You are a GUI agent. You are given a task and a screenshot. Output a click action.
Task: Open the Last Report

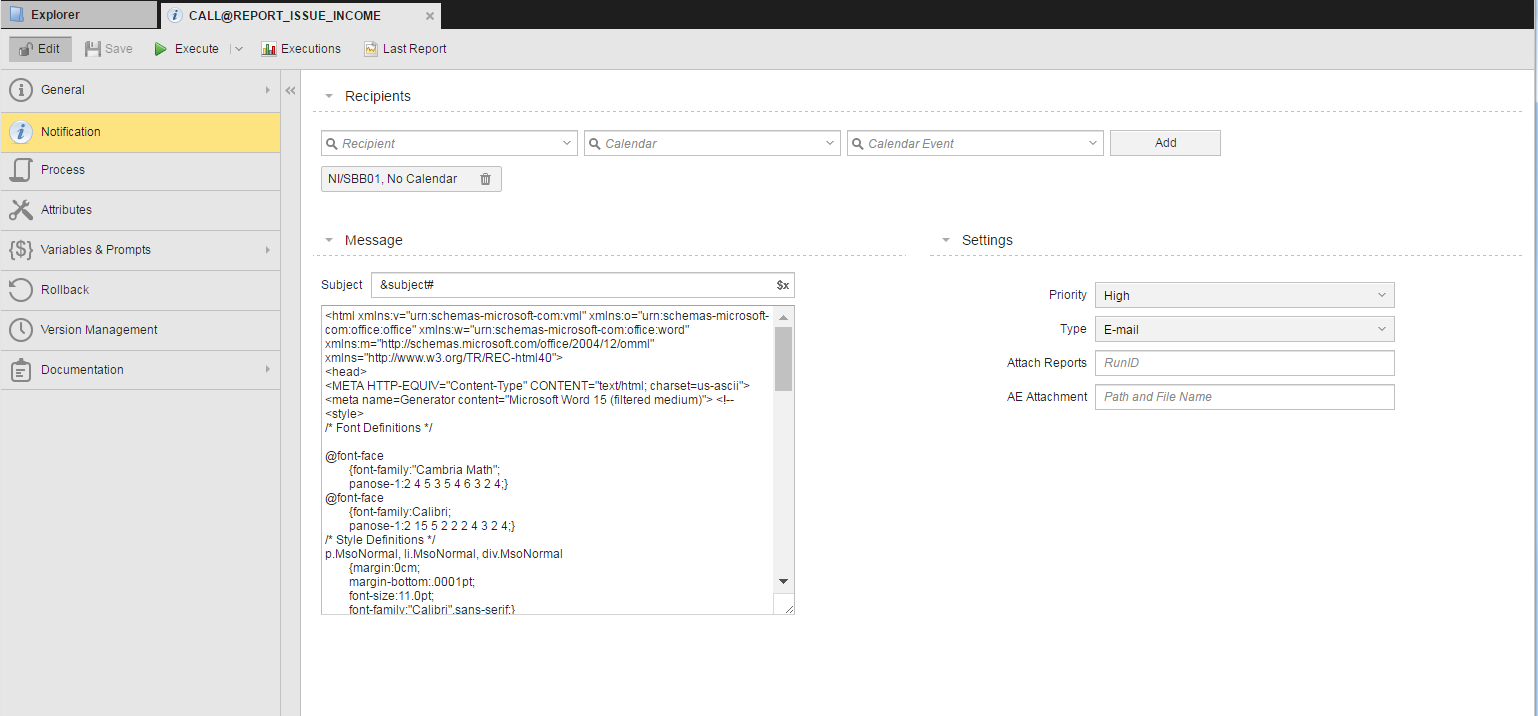coord(404,49)
